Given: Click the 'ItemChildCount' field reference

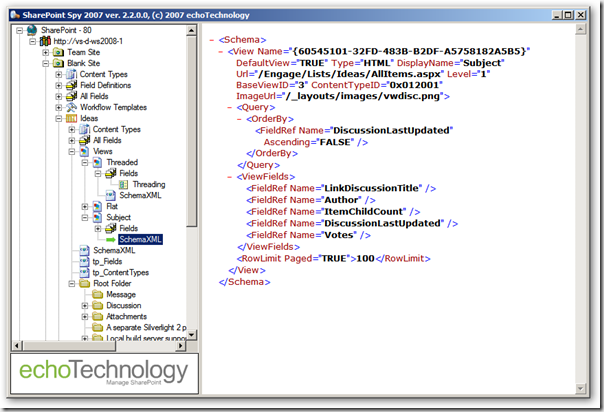Looking at the screenshot, I should pyautogui.click(x=364, y=211).
